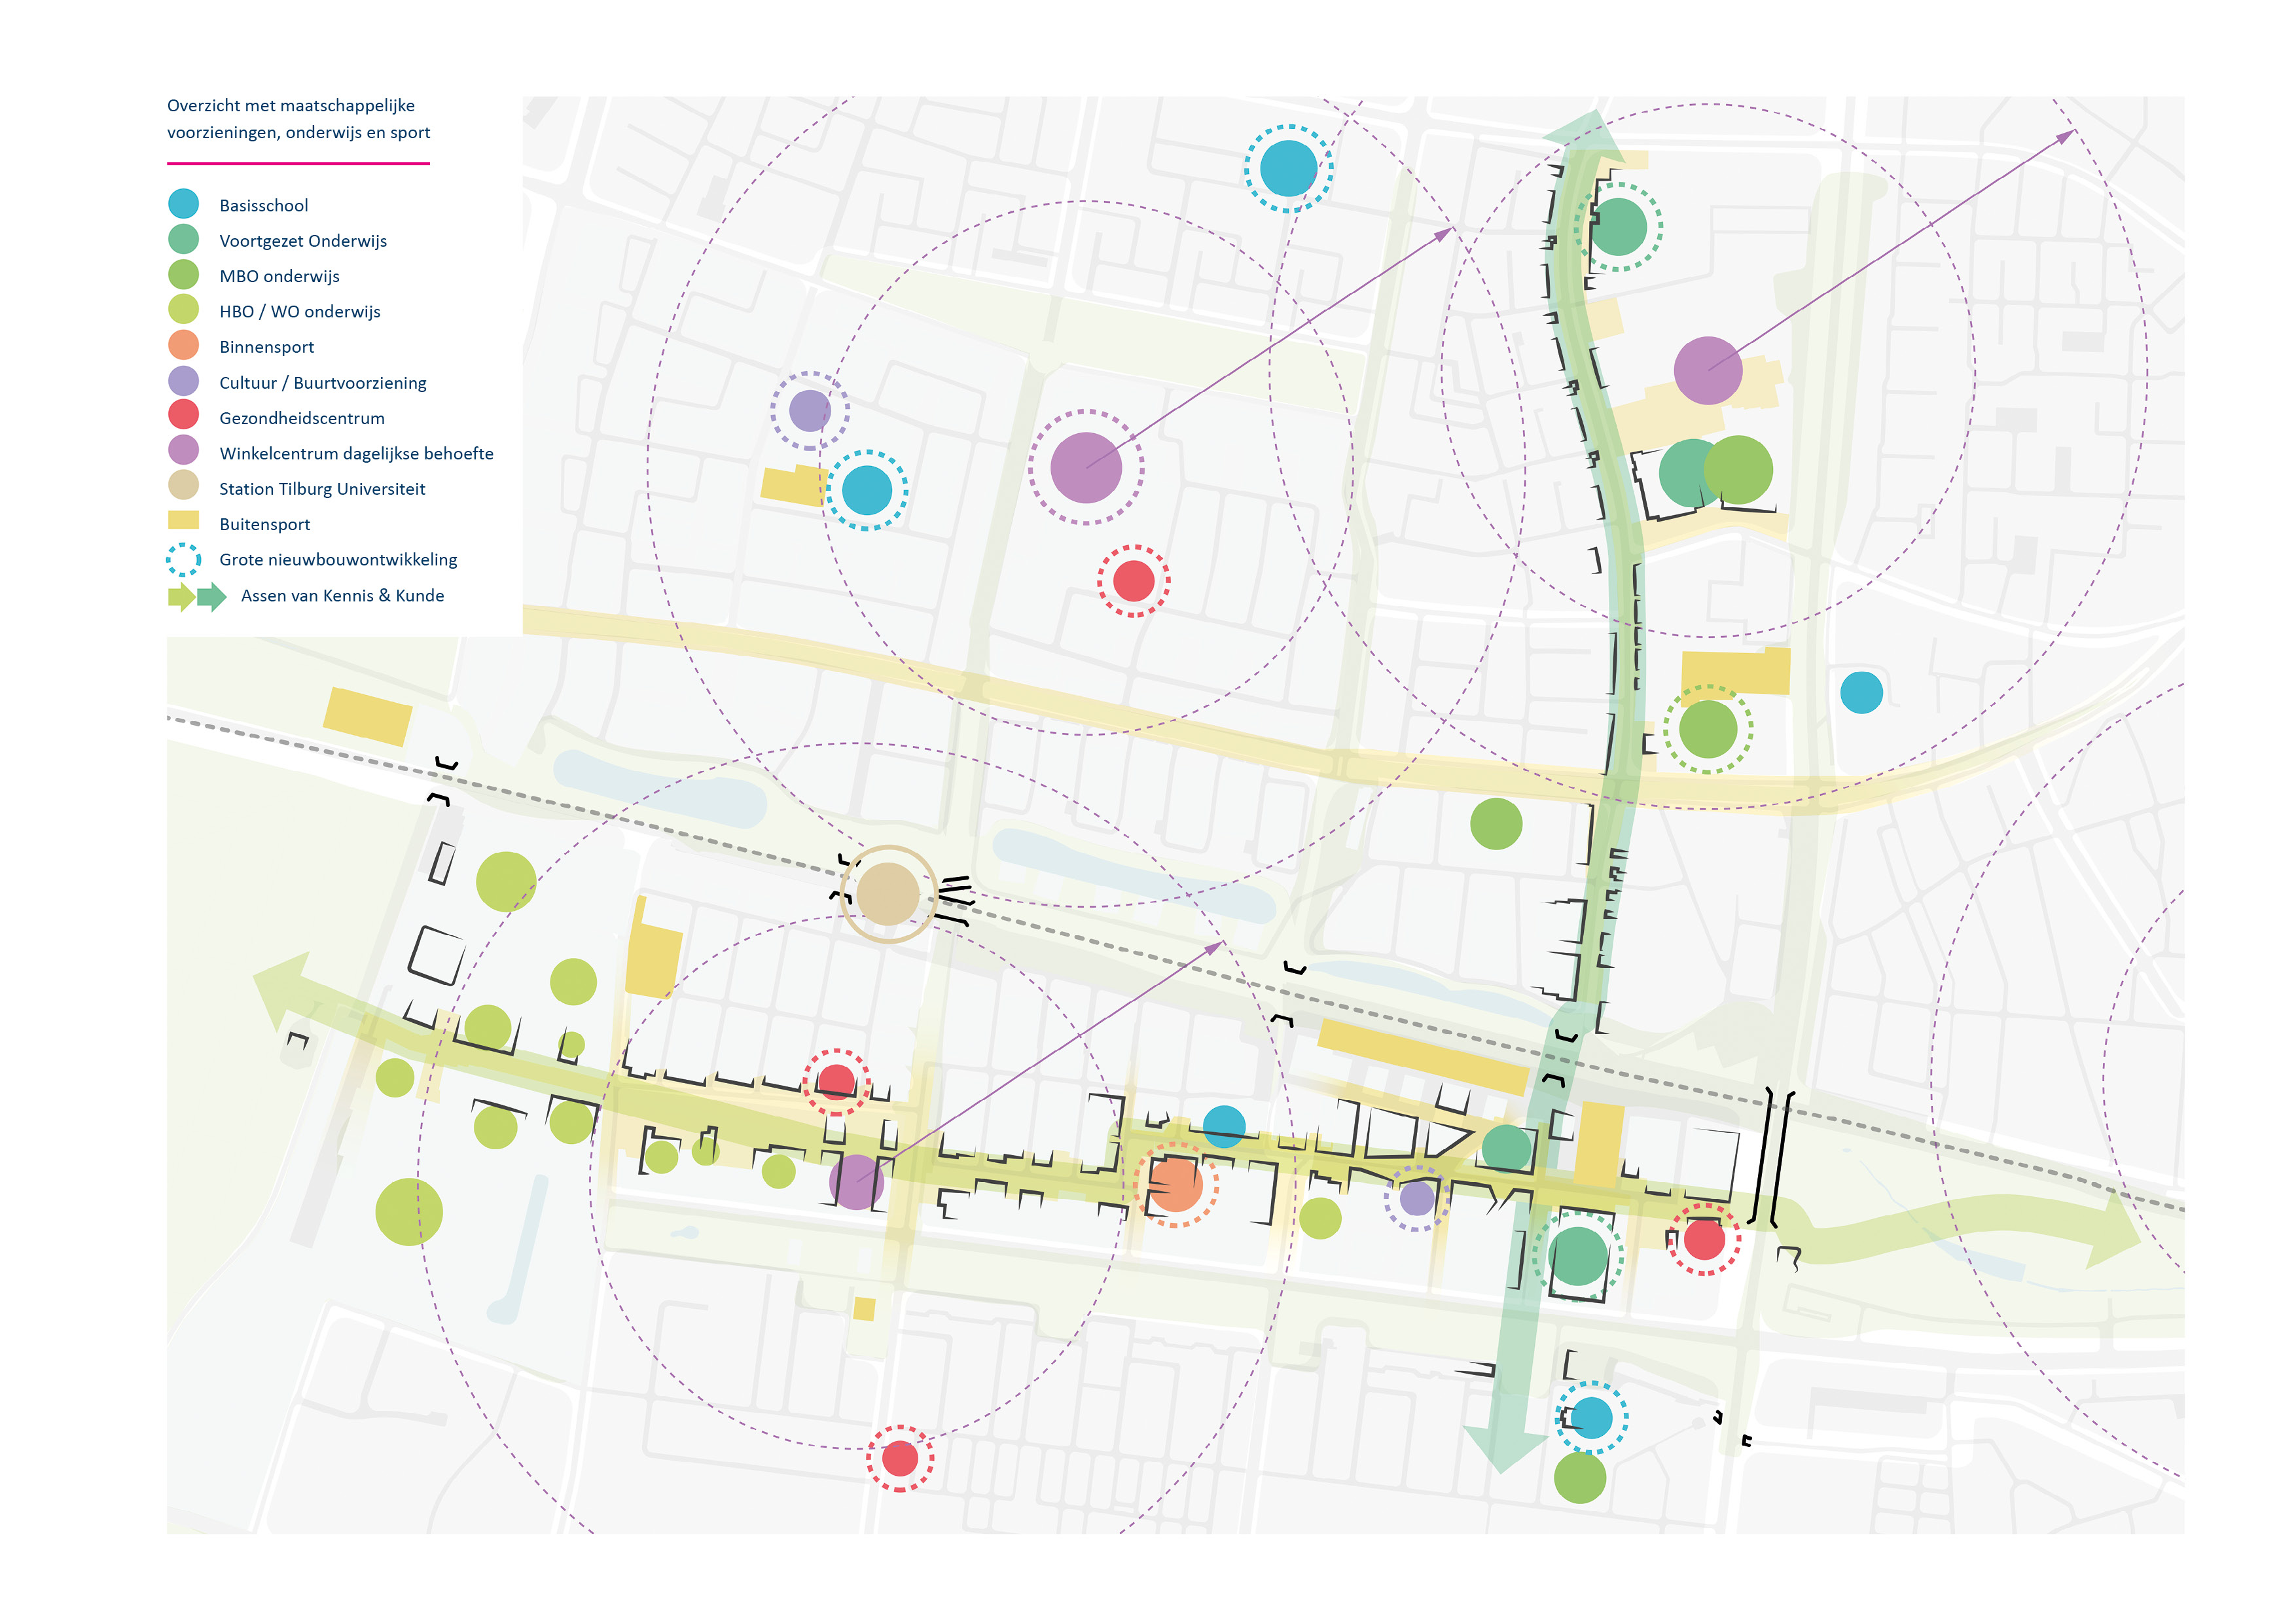Viewport: 2296px width, 1623px height.
Task: Click the purple Winkelcentrum legend circle
Action: click(x=183, y=451)
